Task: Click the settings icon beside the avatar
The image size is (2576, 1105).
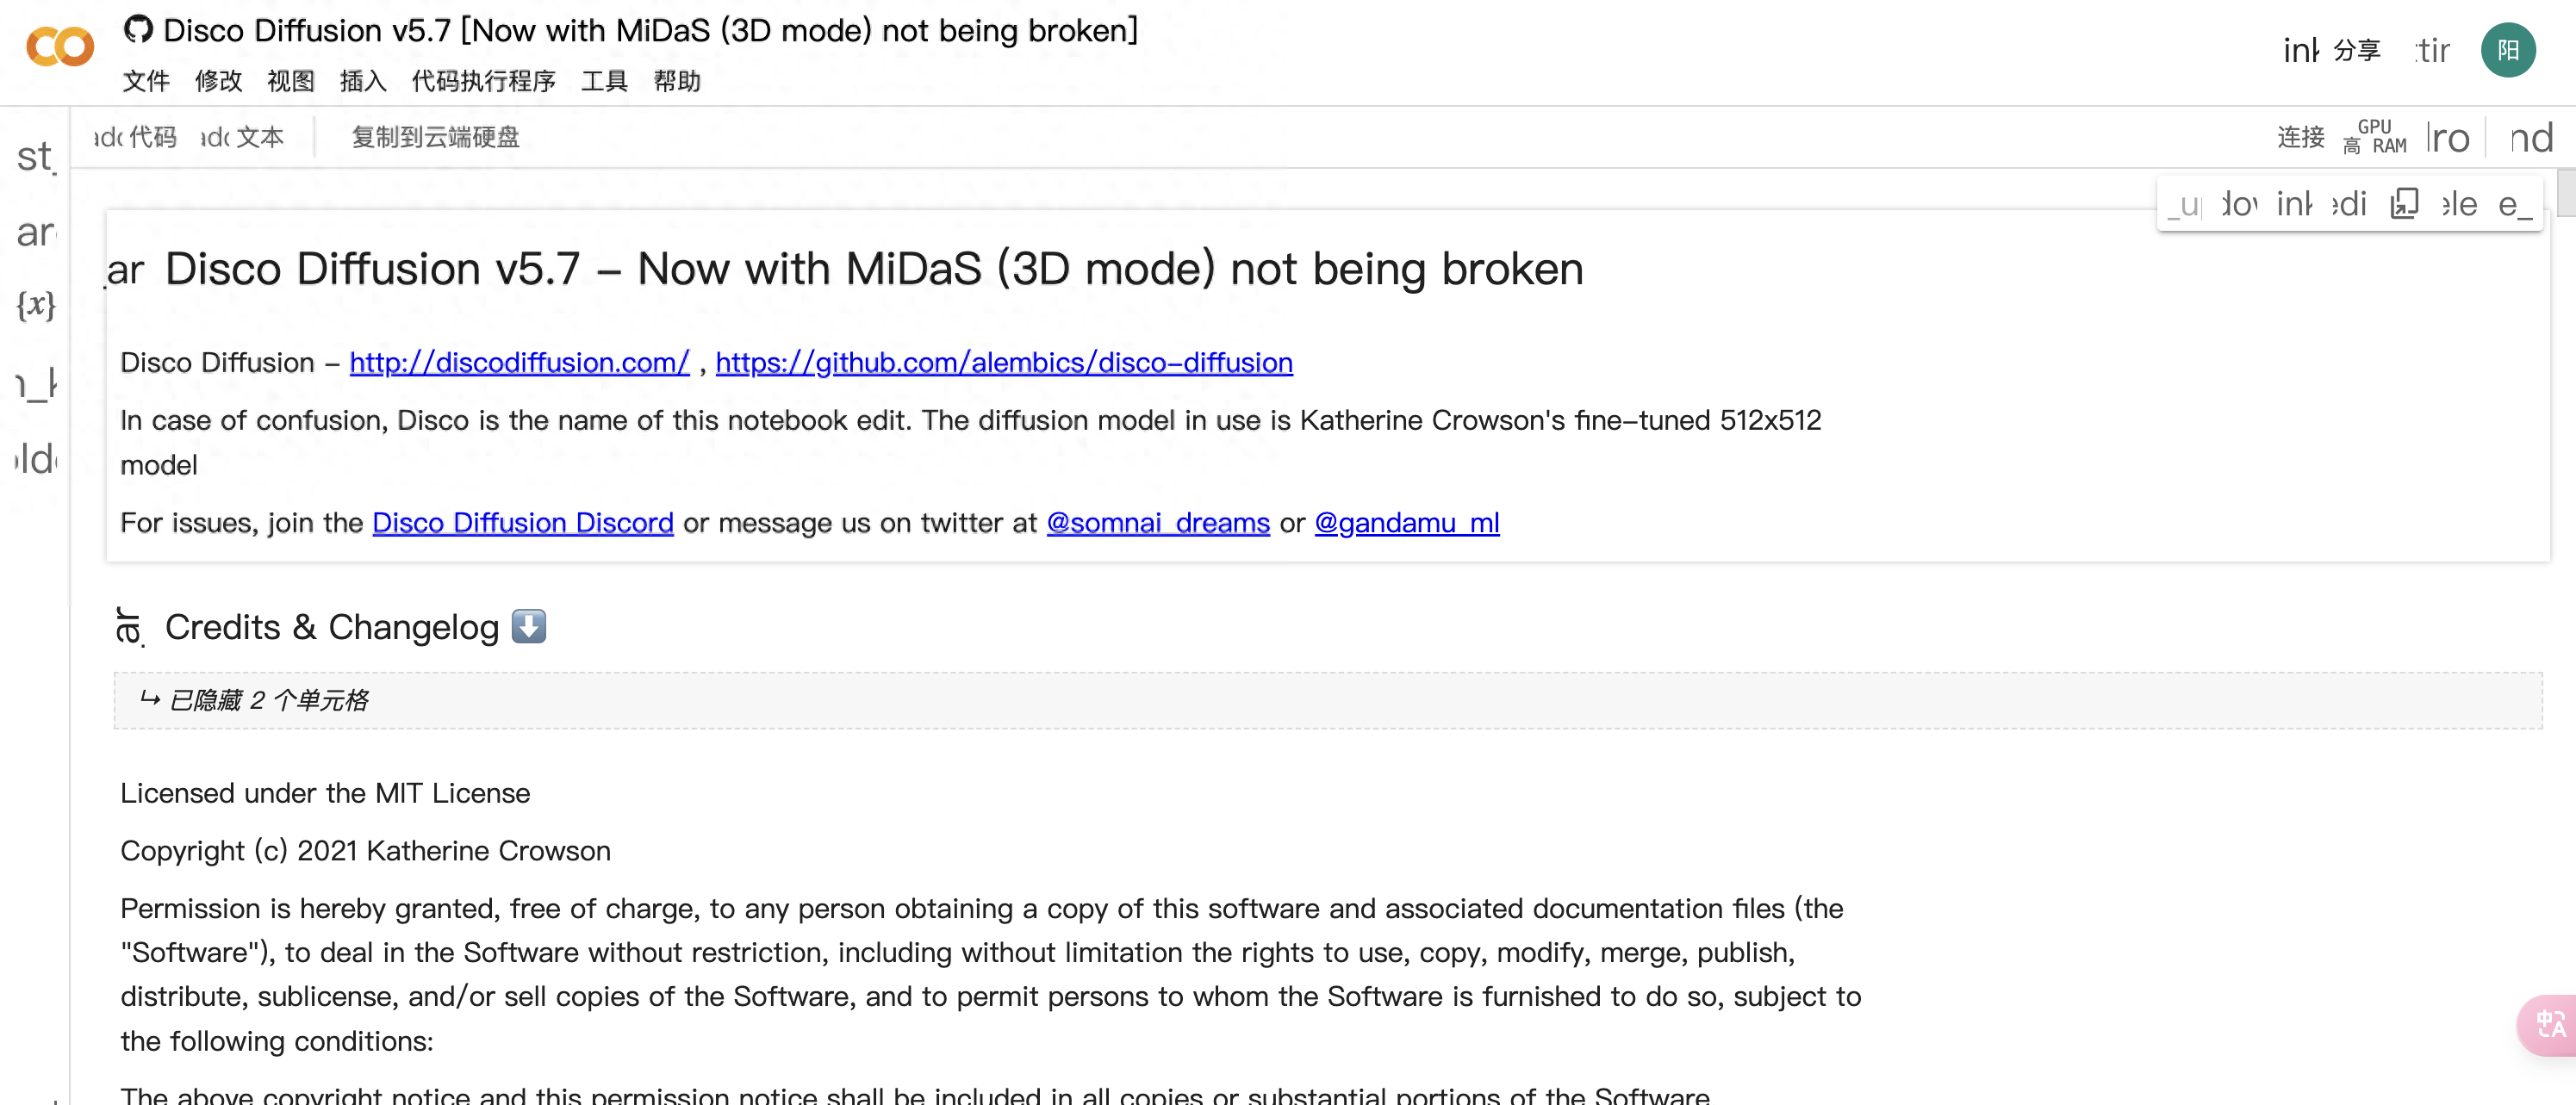Action: [2432, 50]
